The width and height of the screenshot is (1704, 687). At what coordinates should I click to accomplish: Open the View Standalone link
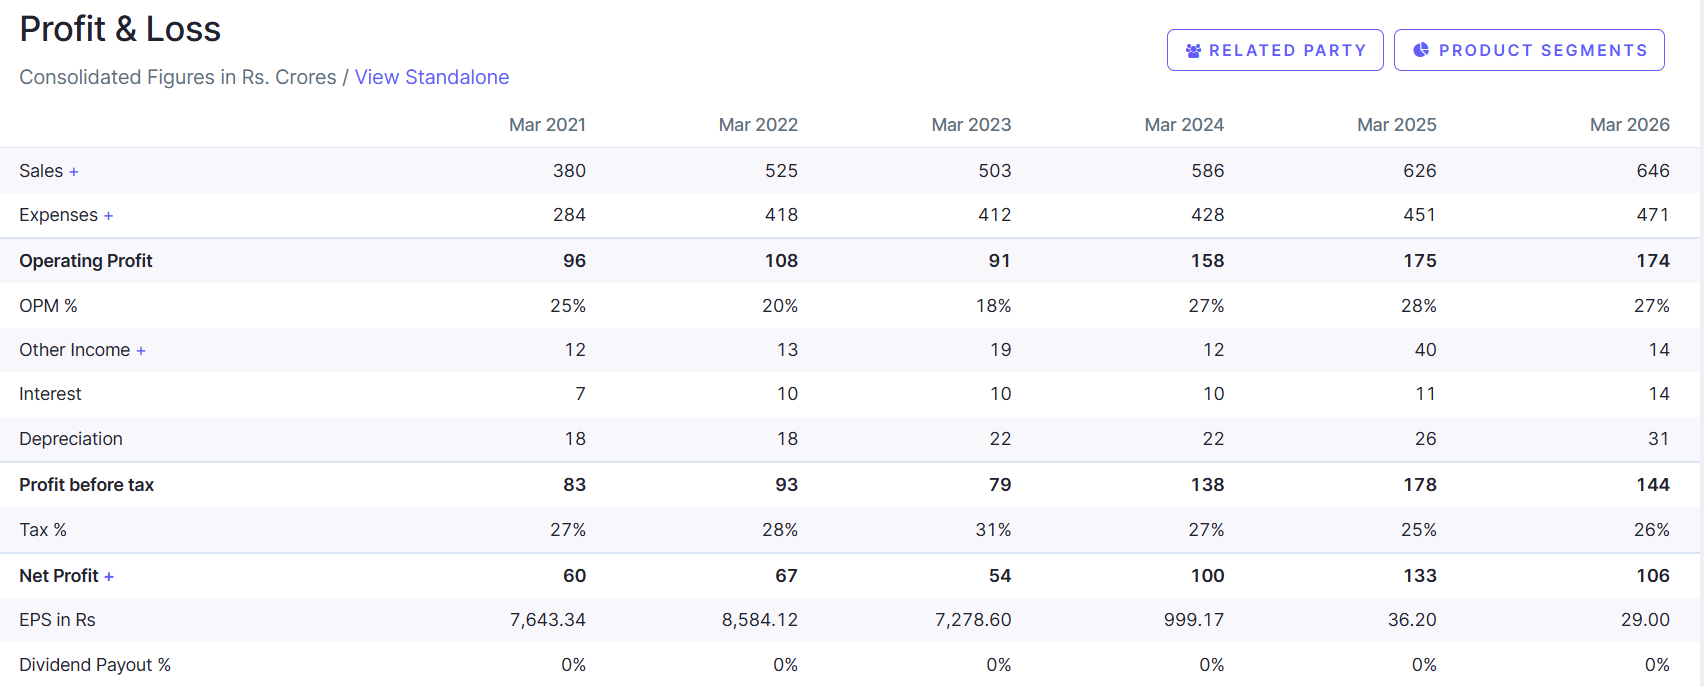tap(432, 77)
